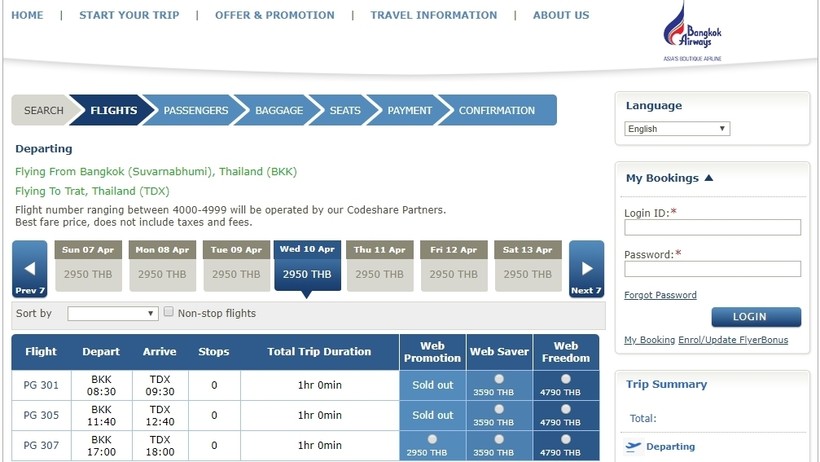
Task: Enable Non-stop flights checkbox
Action: (169, 312)
